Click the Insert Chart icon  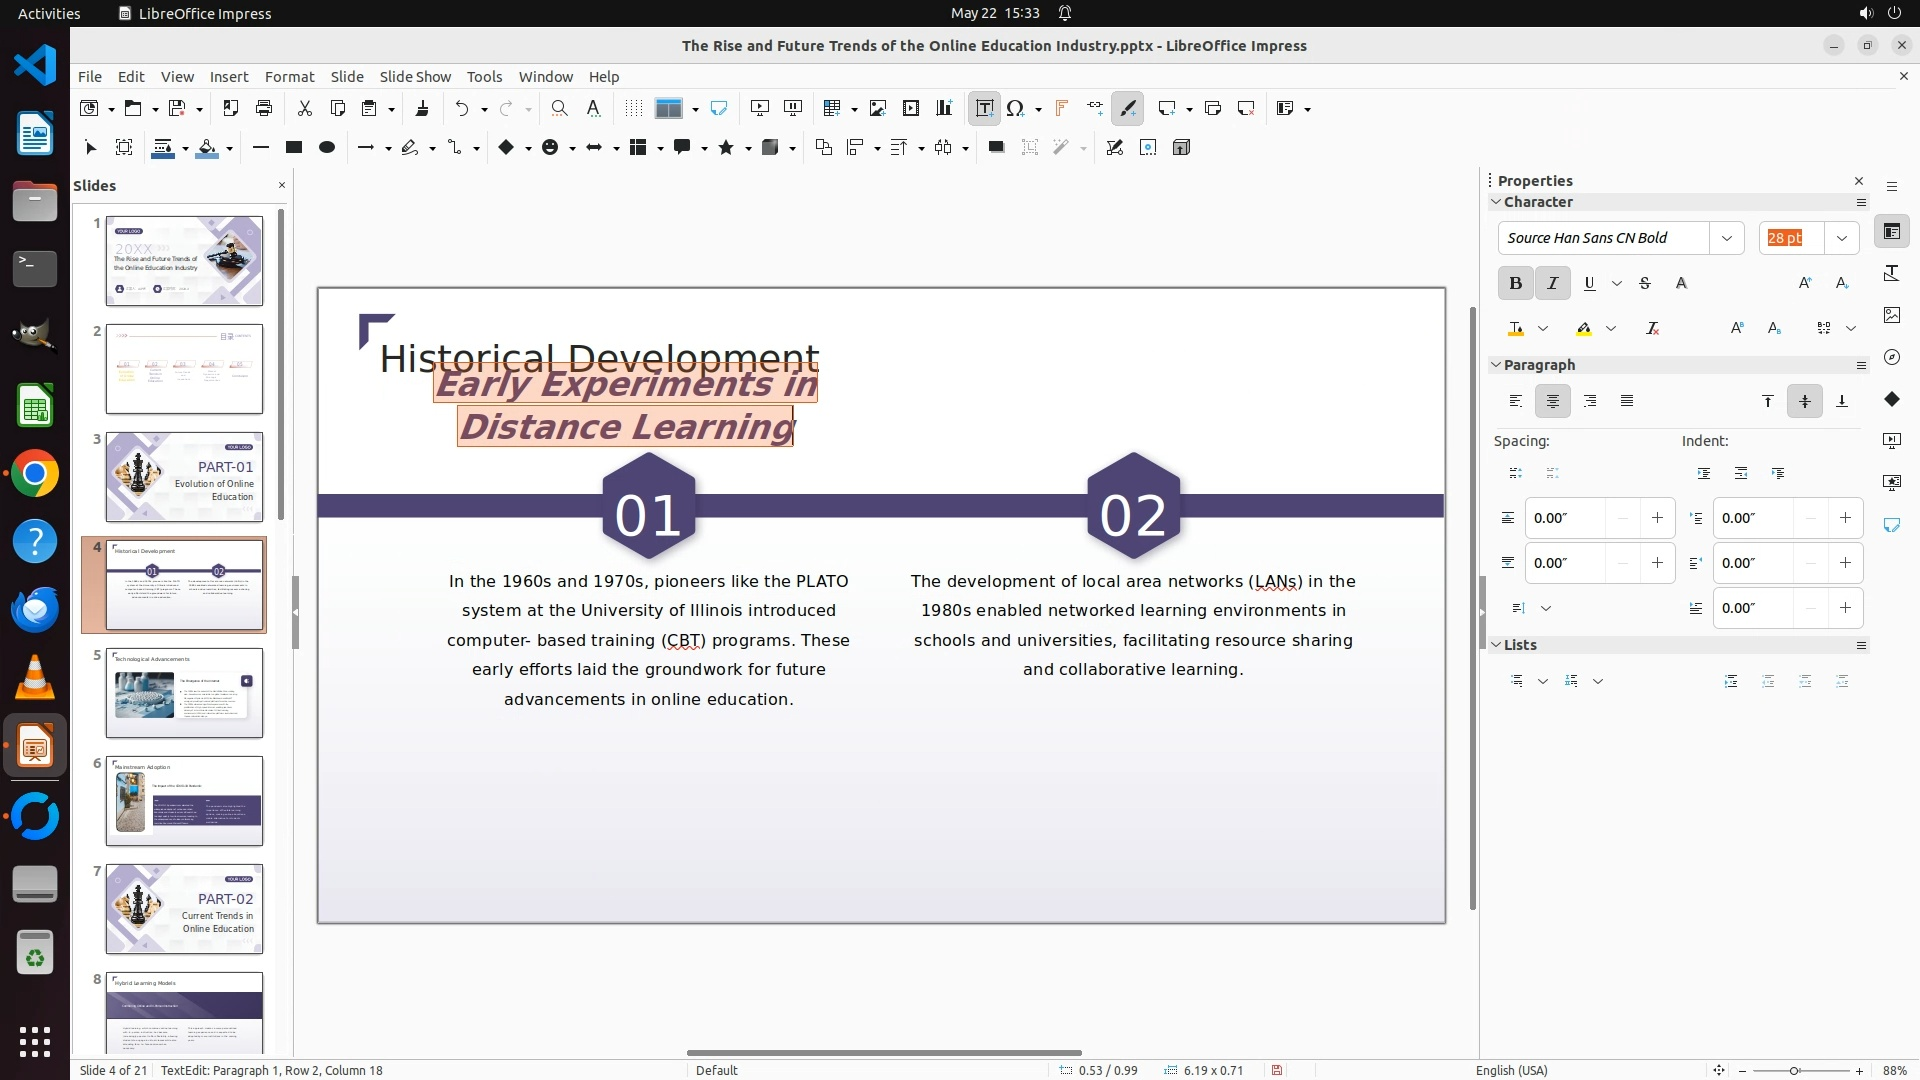pyautogui.click(x=944, y=108)
